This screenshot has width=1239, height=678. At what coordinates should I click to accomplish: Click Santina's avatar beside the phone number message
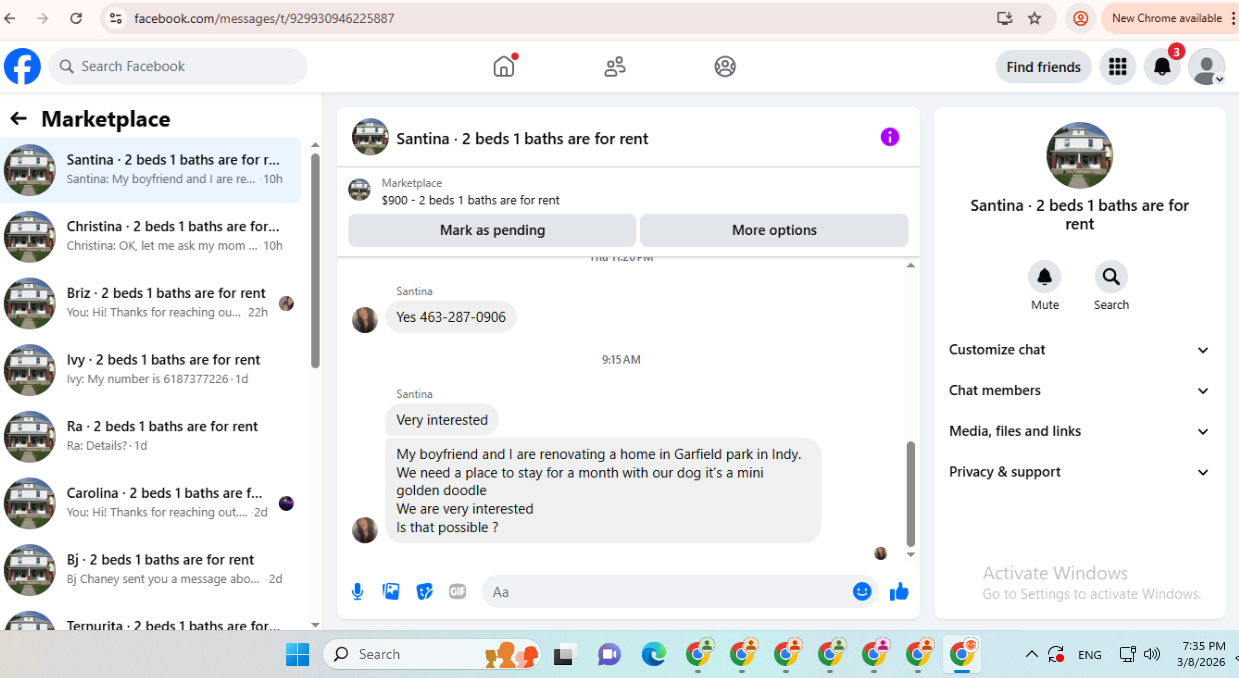coord(365,320)
